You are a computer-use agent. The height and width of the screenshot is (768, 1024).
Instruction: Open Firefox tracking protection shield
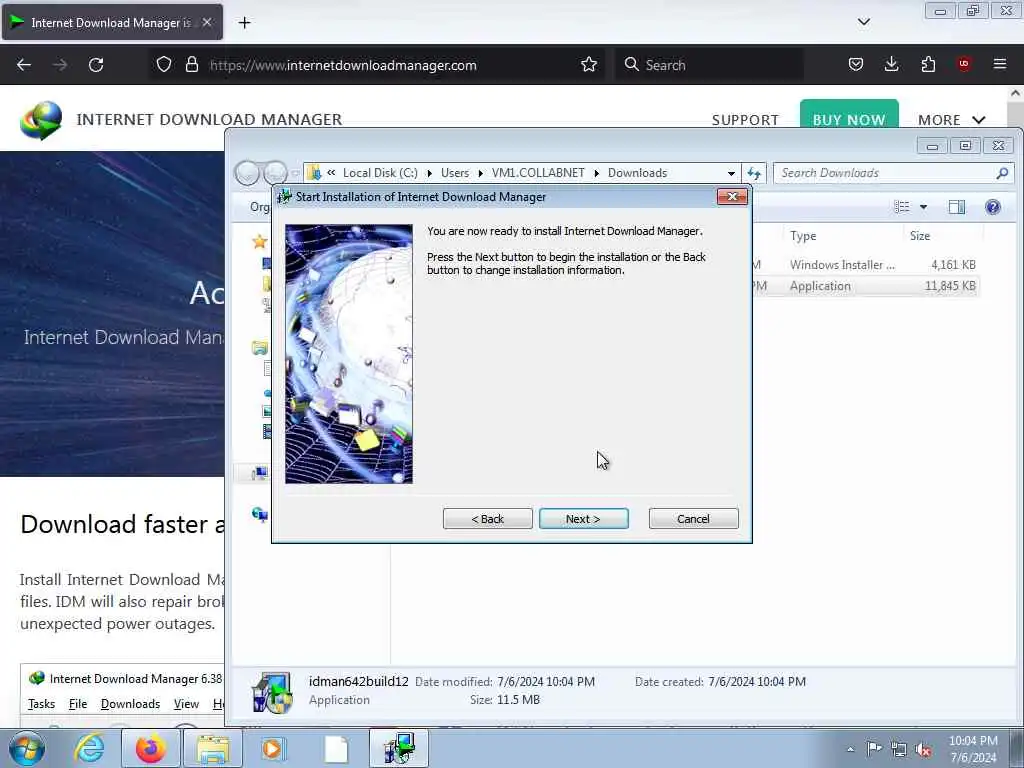click(164, 65)
